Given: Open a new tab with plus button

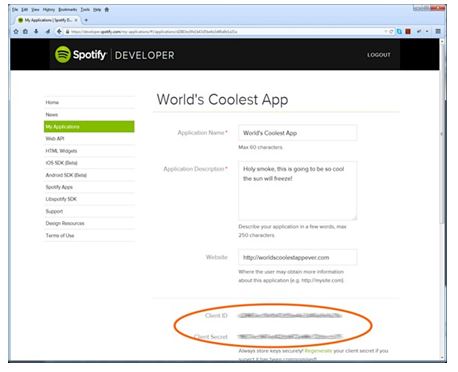Looking at the screenshot, I should (86, 20).
